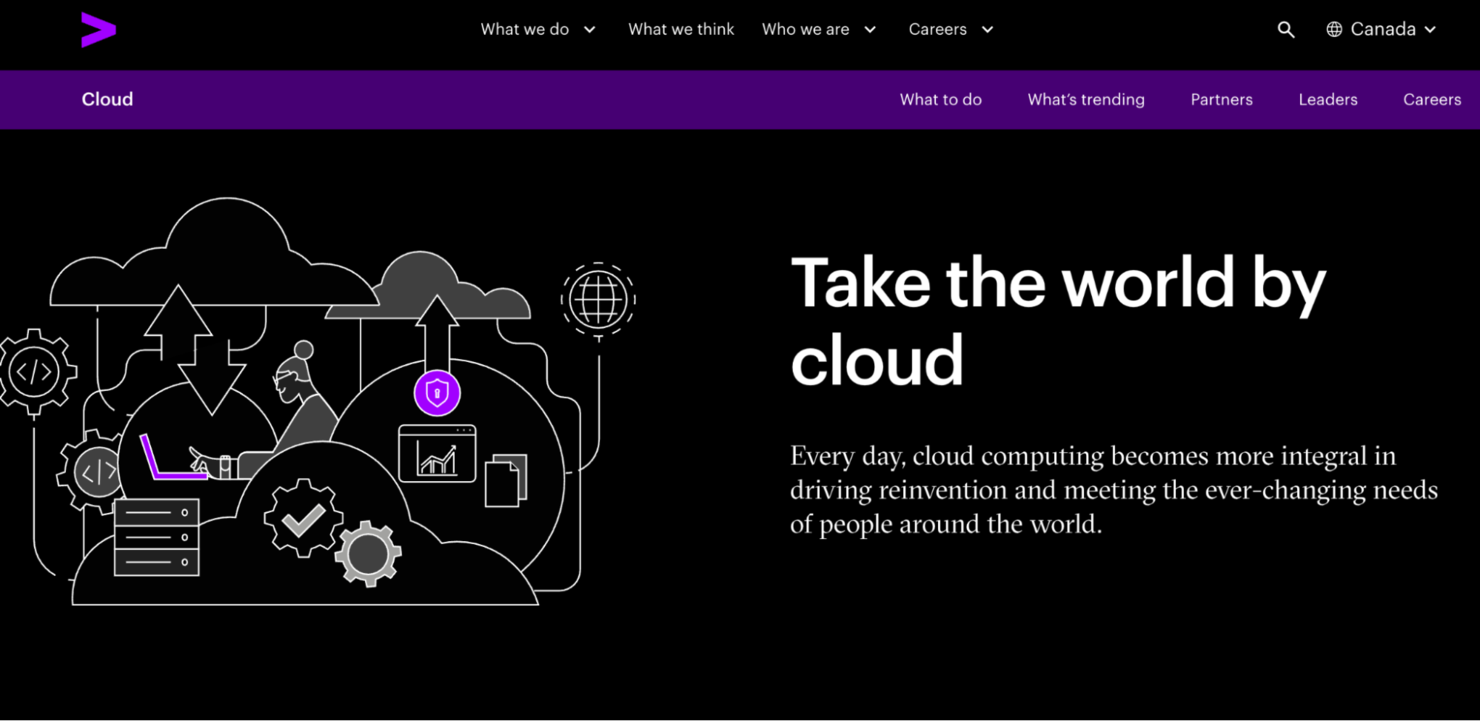The width and height of the screenshot is (1480, 721).
Task: Expand the What we do dropdown
Action: 537,29
